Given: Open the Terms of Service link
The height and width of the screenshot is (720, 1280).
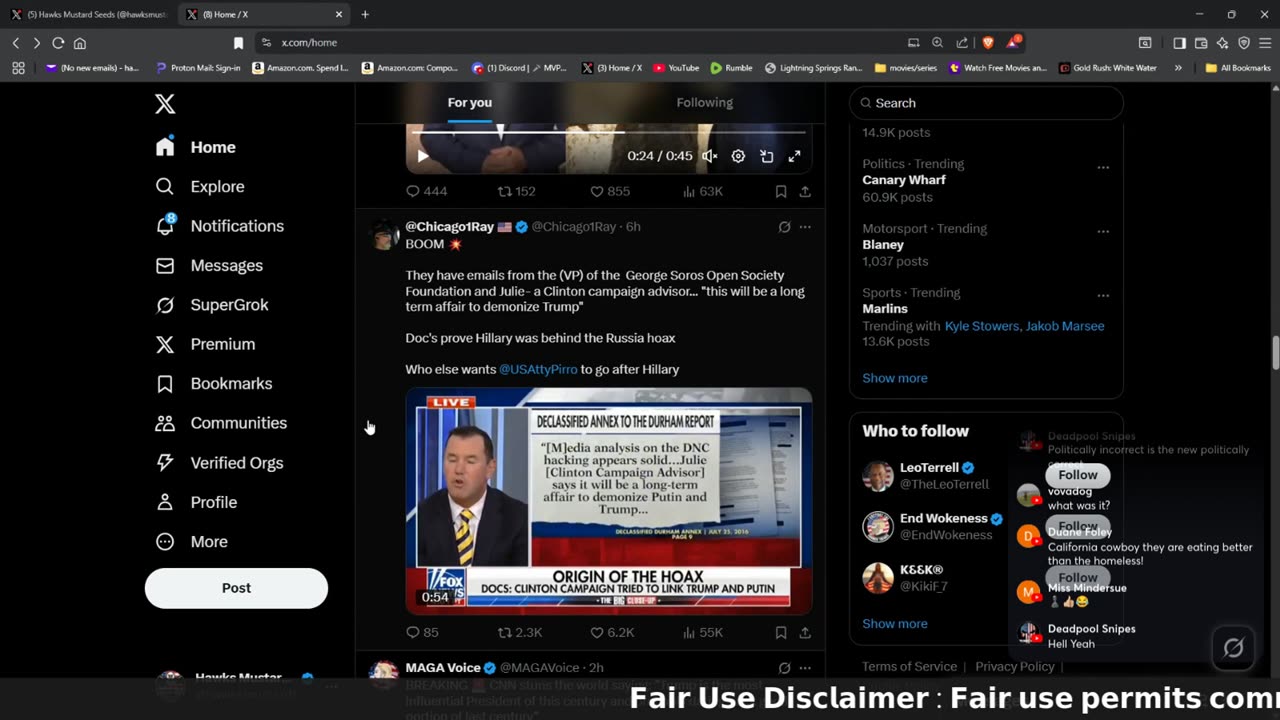Looking at the screenshot, I should coord(909,667).
